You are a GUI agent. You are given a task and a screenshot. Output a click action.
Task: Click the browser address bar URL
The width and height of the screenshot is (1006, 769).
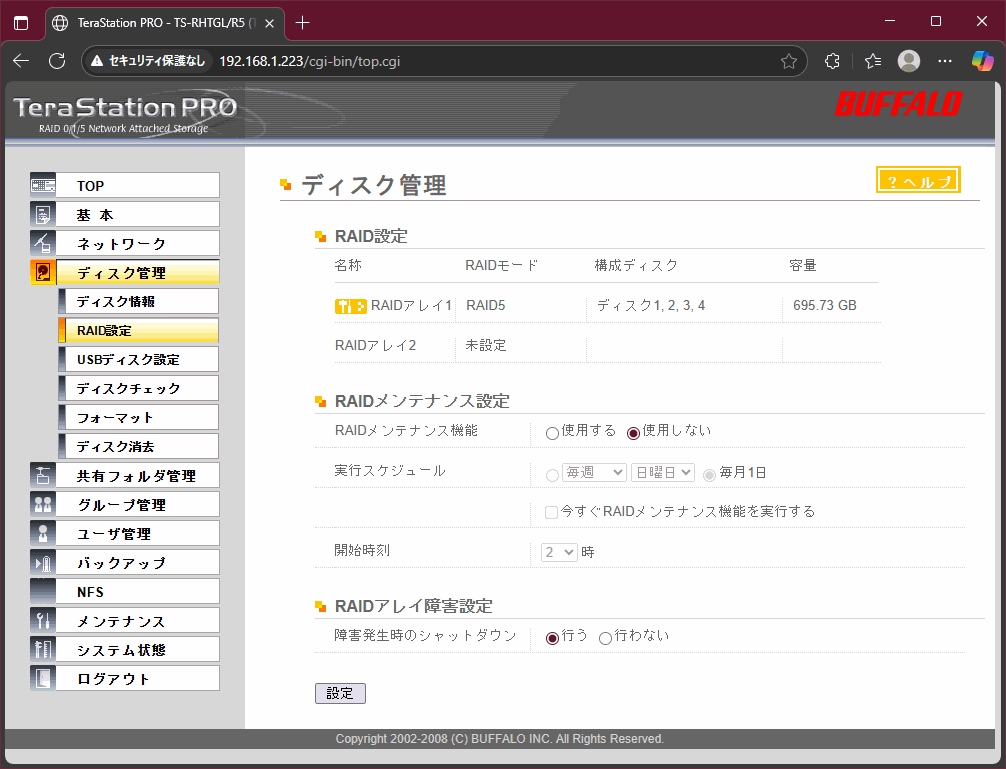point(310,61)
